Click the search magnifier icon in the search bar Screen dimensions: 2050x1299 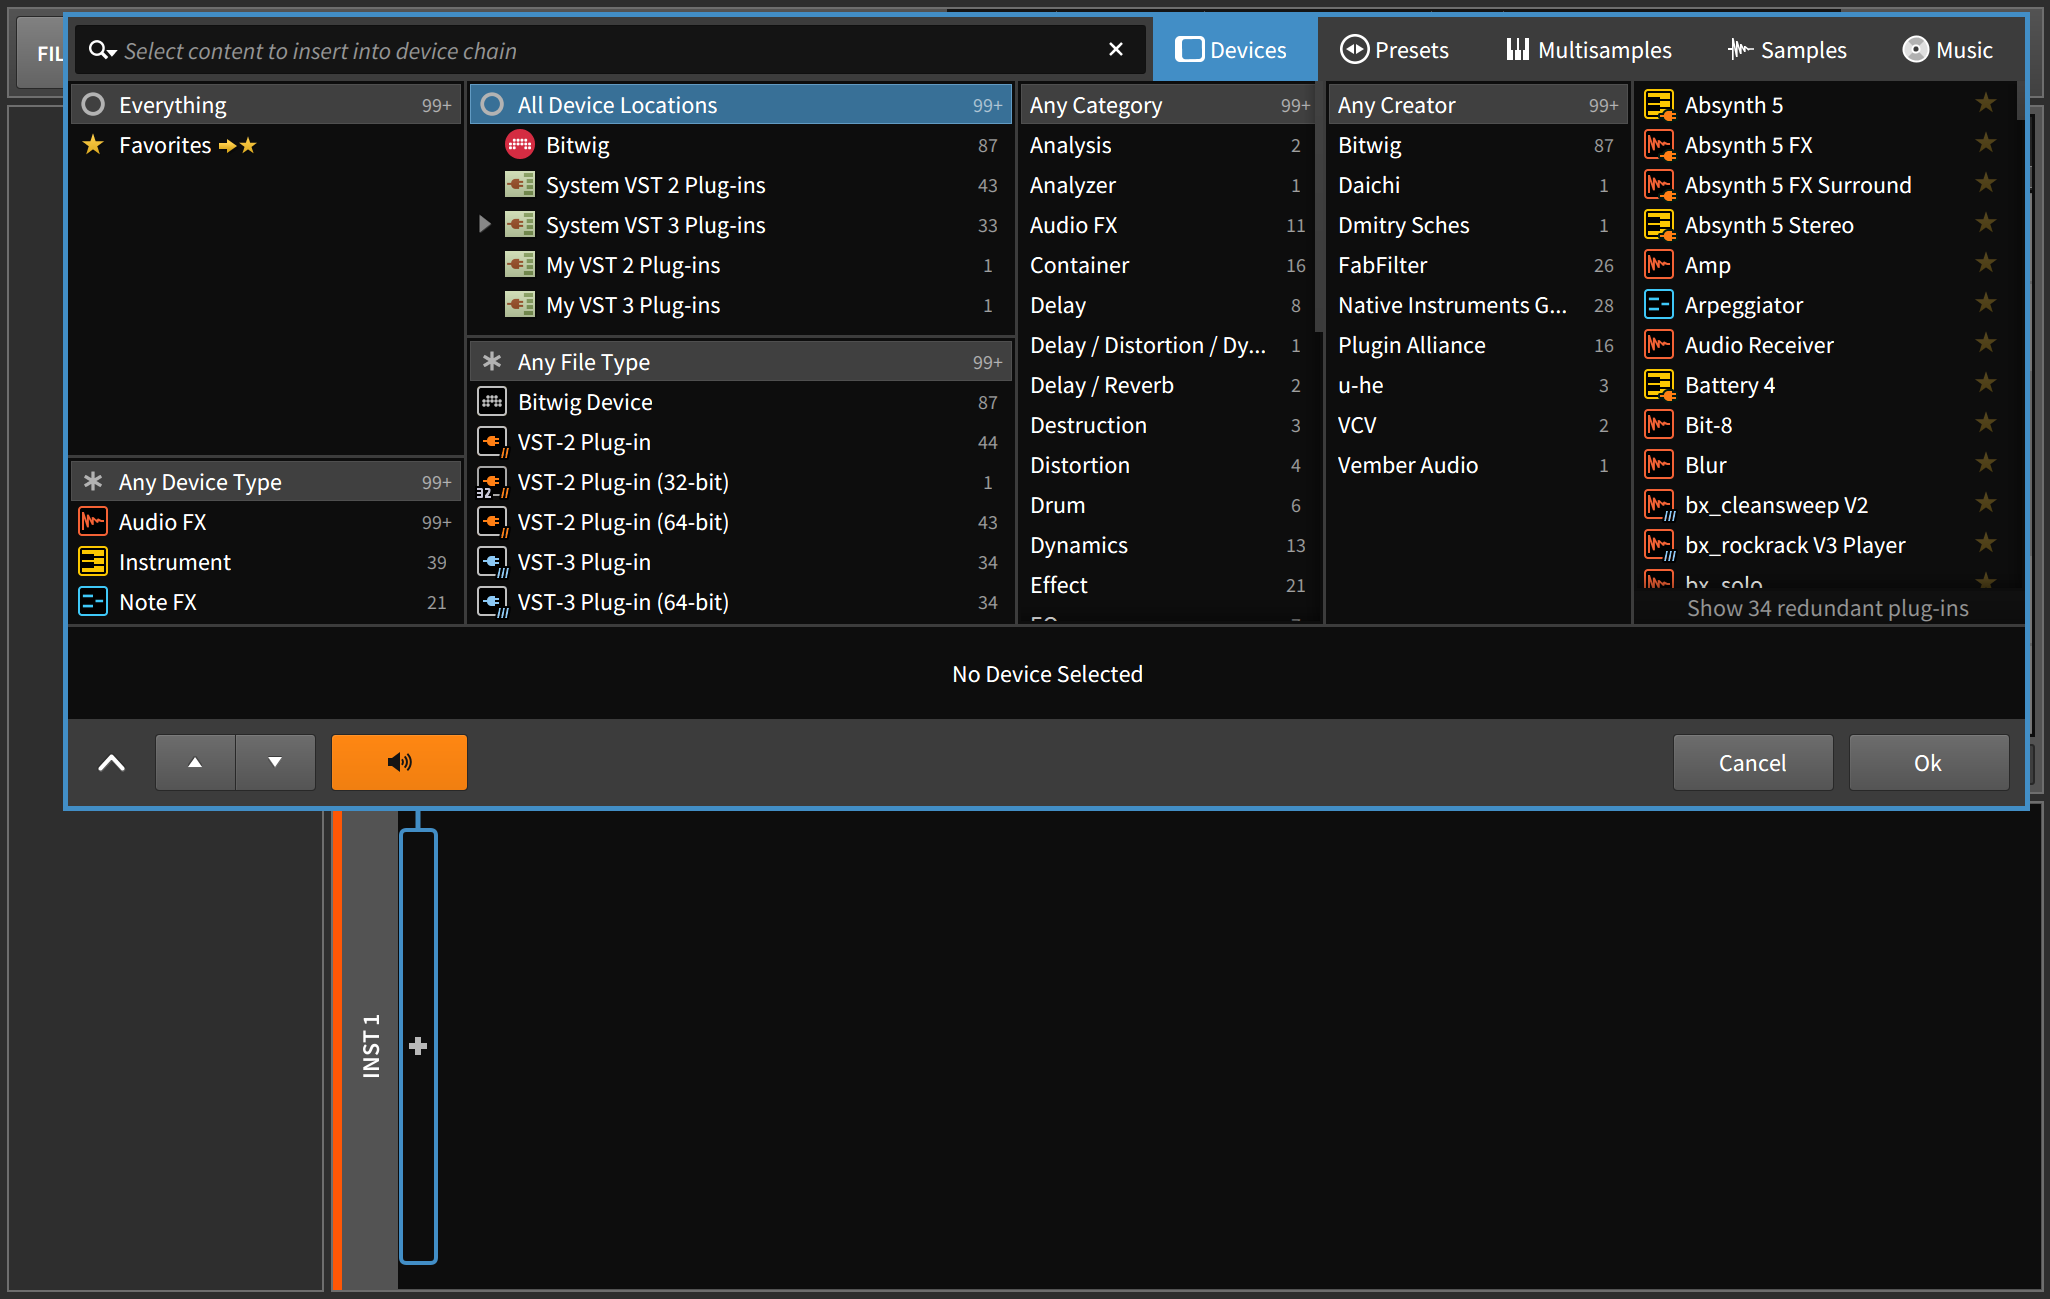pos(100,49)
